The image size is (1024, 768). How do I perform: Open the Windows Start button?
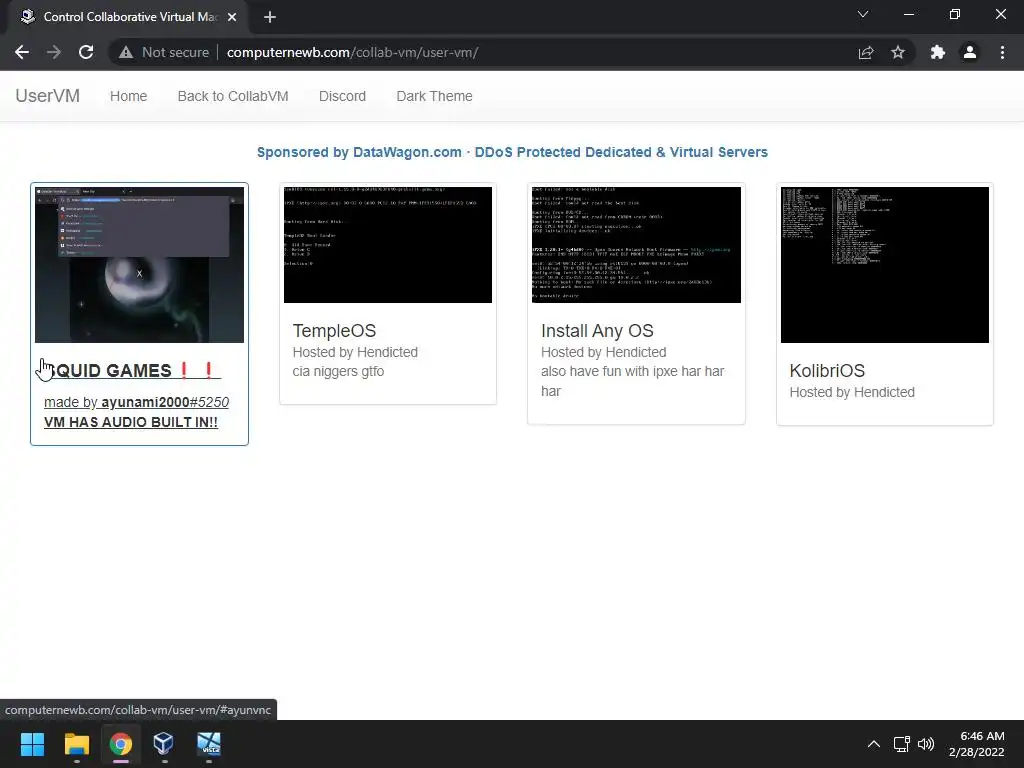coord(32,744)
